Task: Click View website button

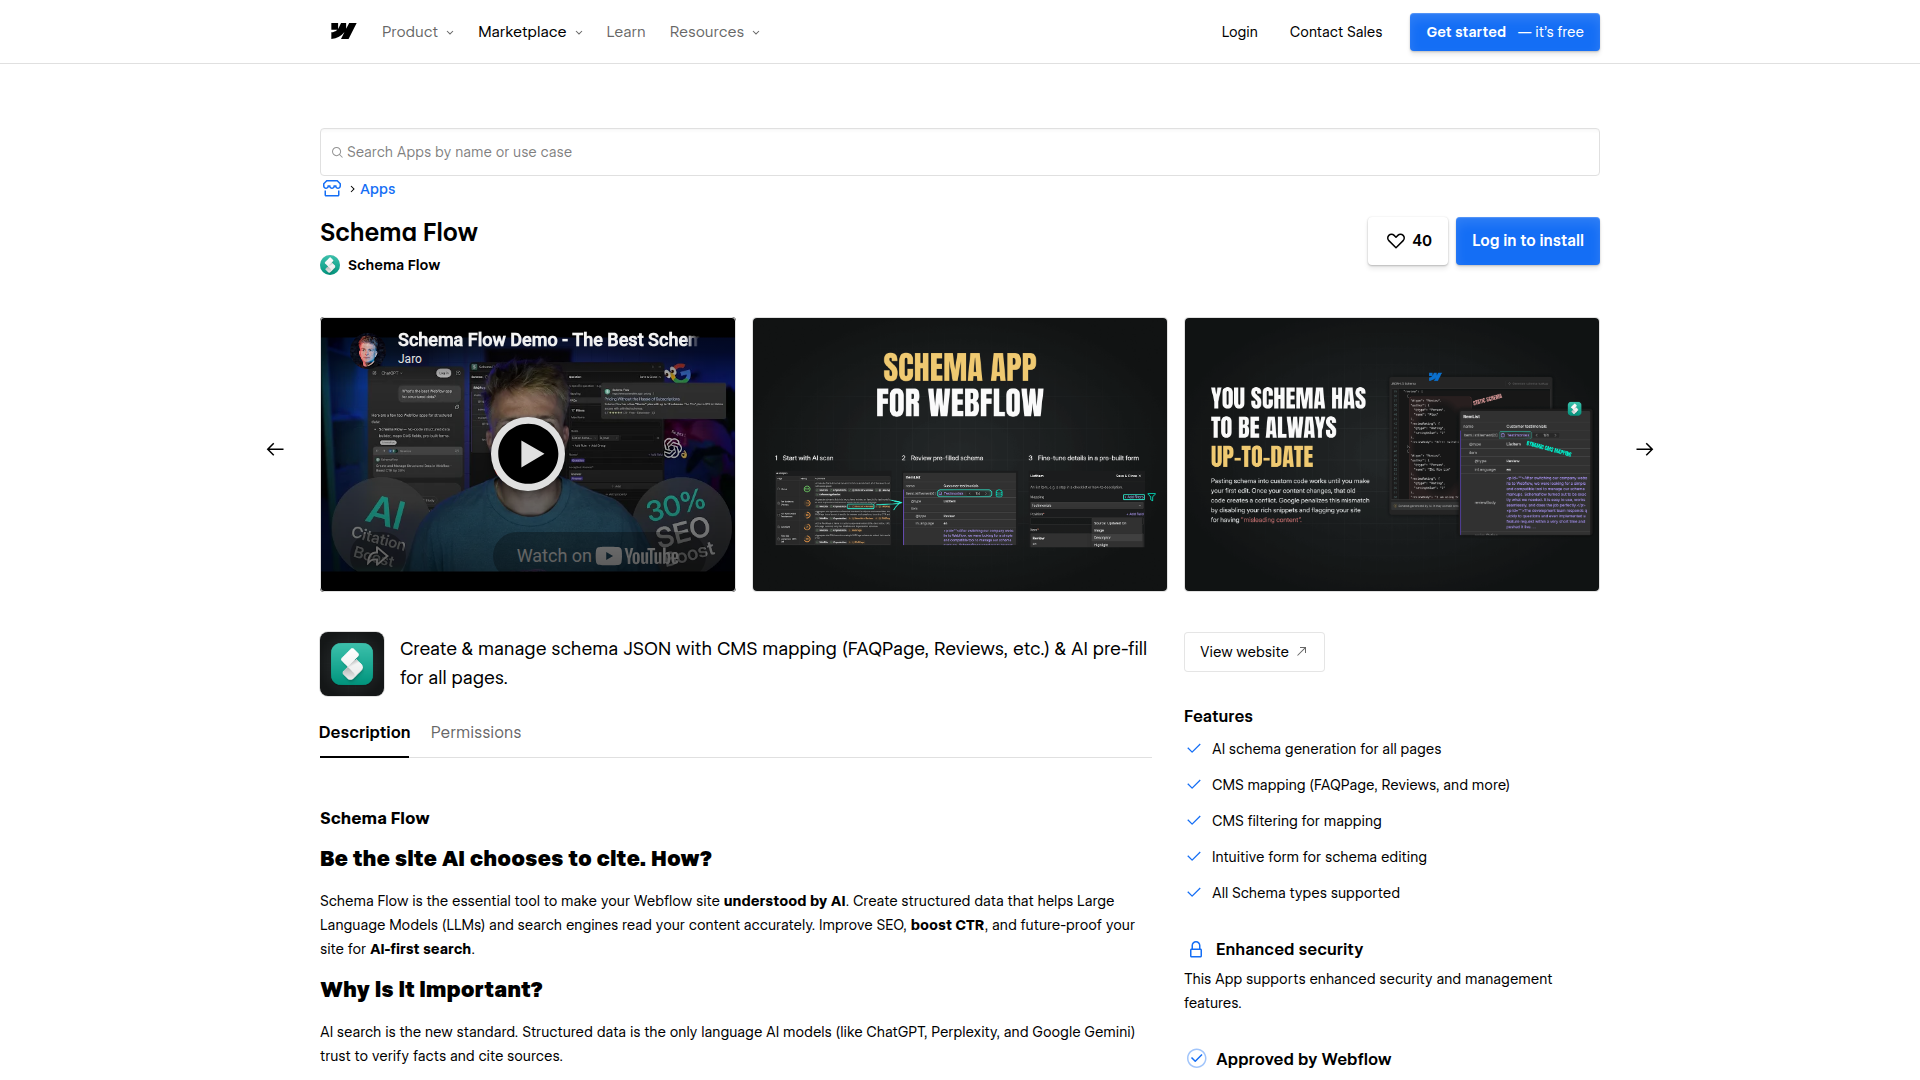Action: click(1254, 652)
